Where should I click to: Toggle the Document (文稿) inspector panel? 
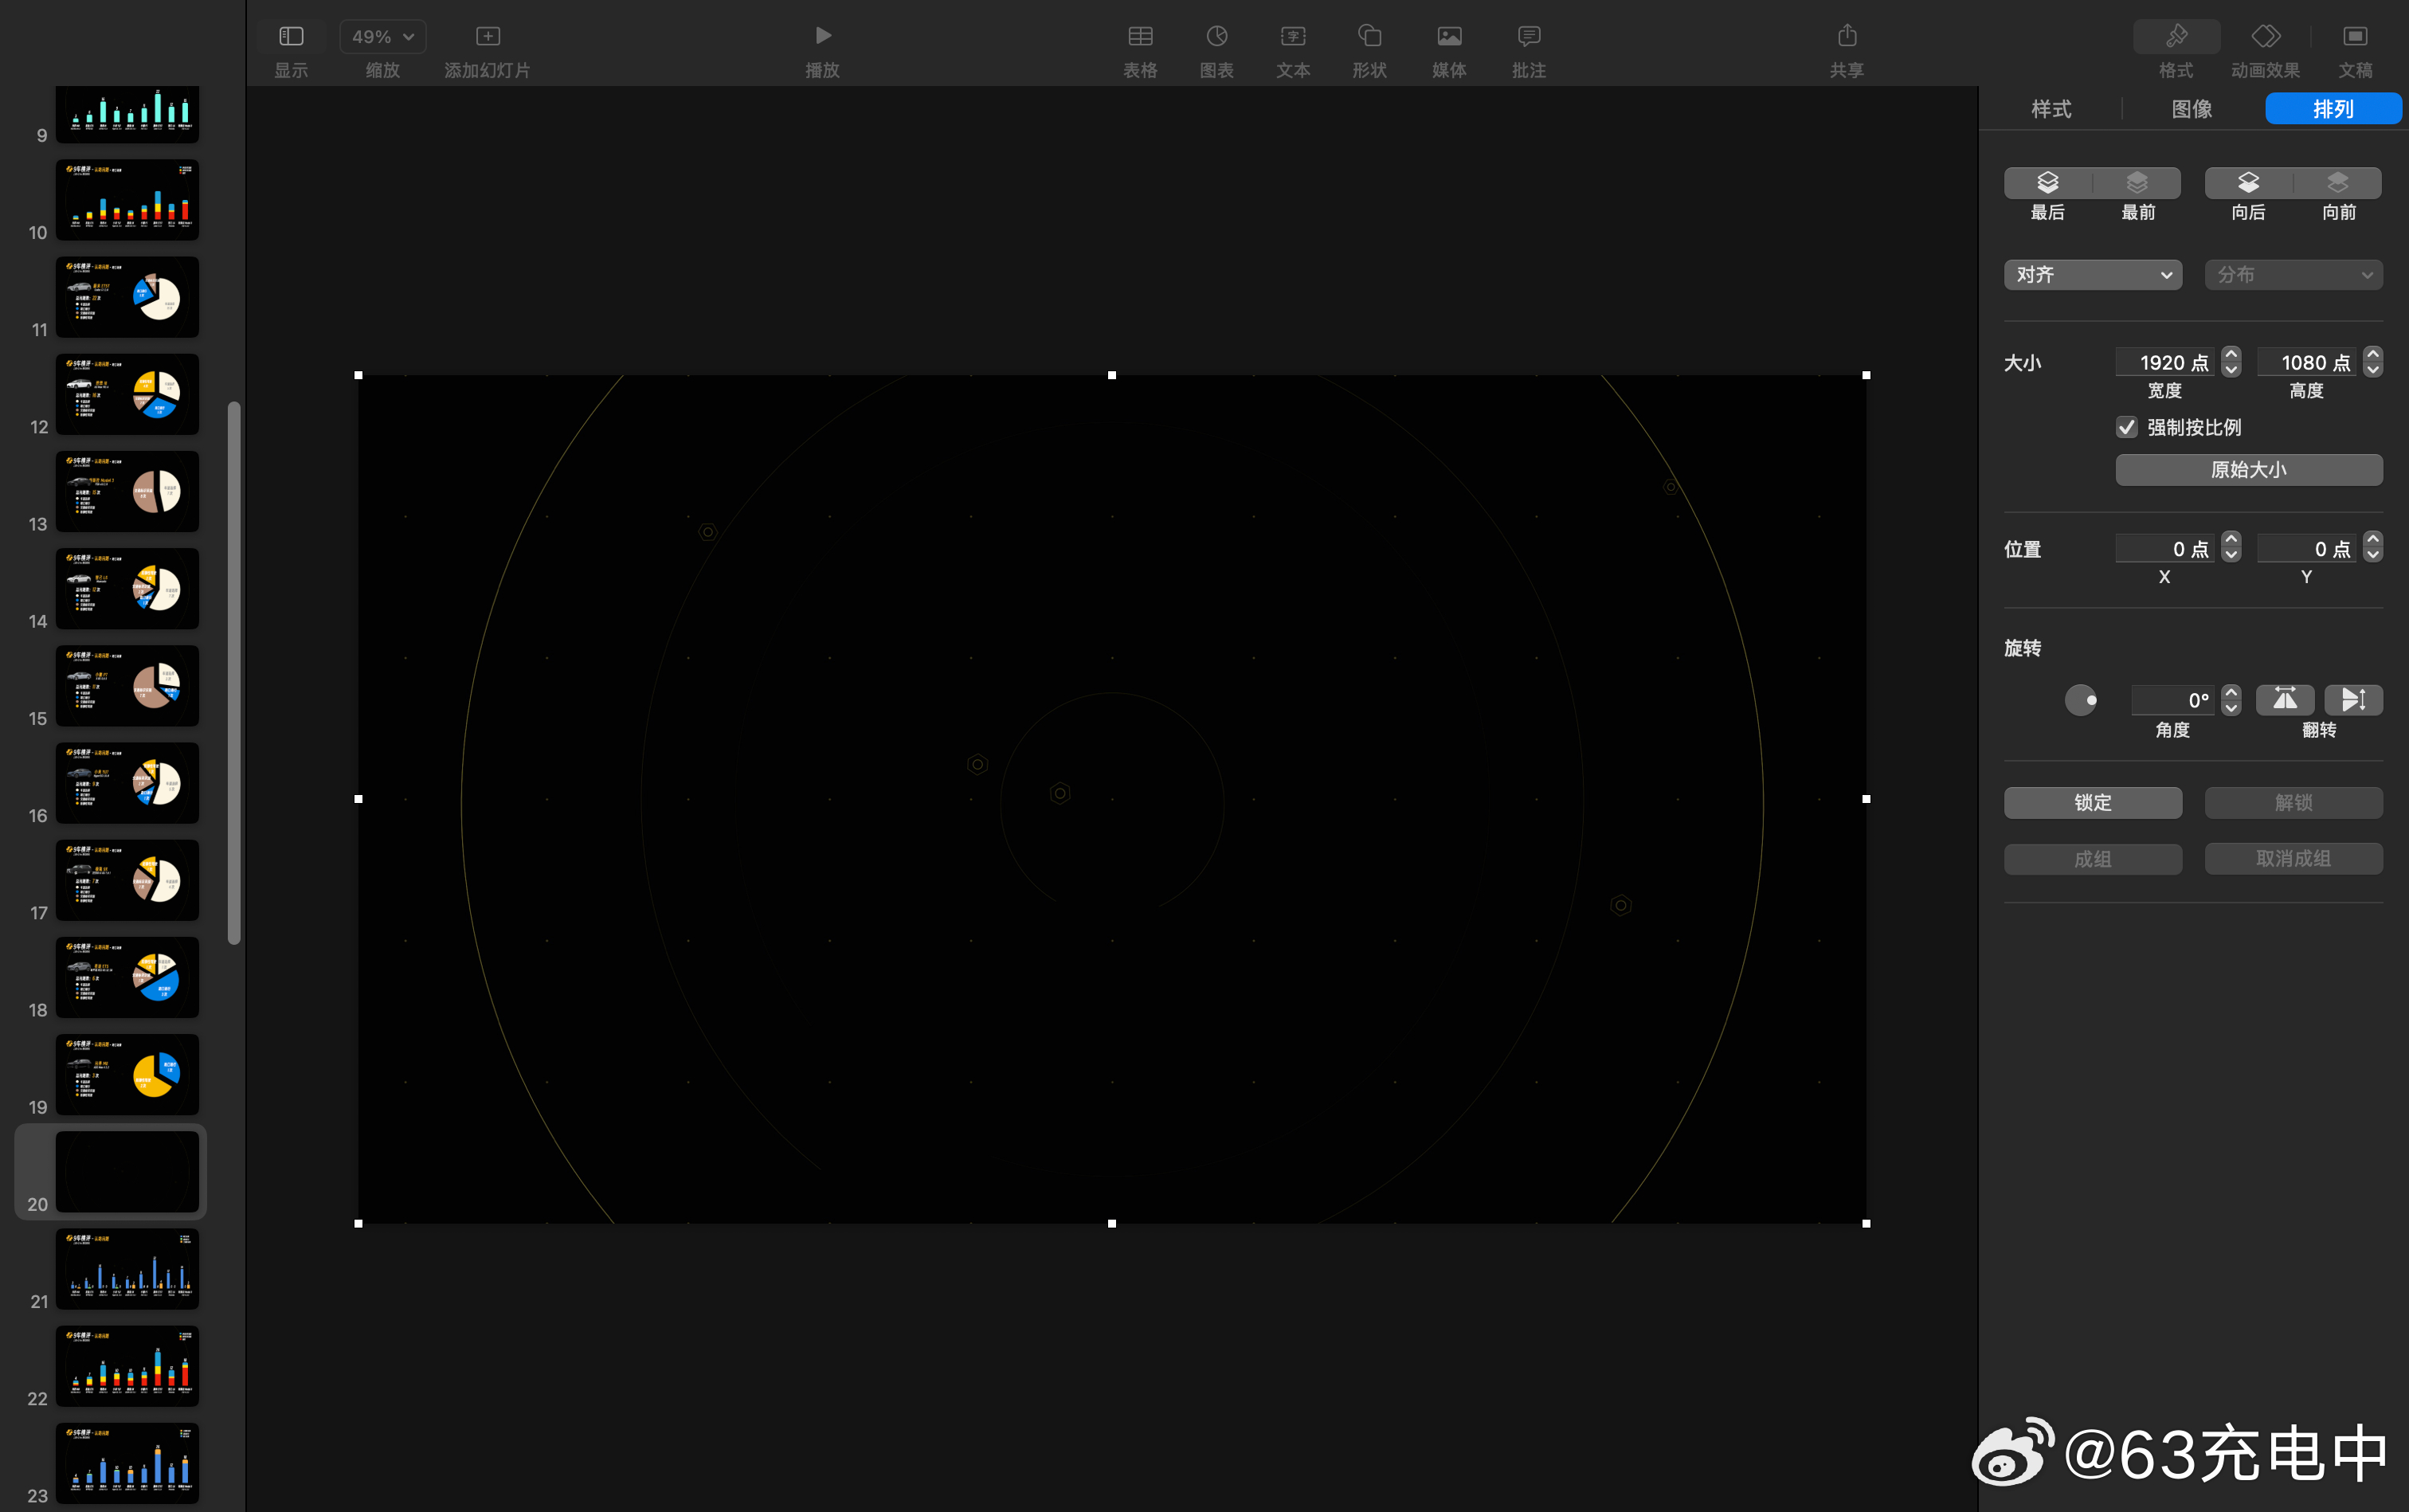pos(2354,36)
